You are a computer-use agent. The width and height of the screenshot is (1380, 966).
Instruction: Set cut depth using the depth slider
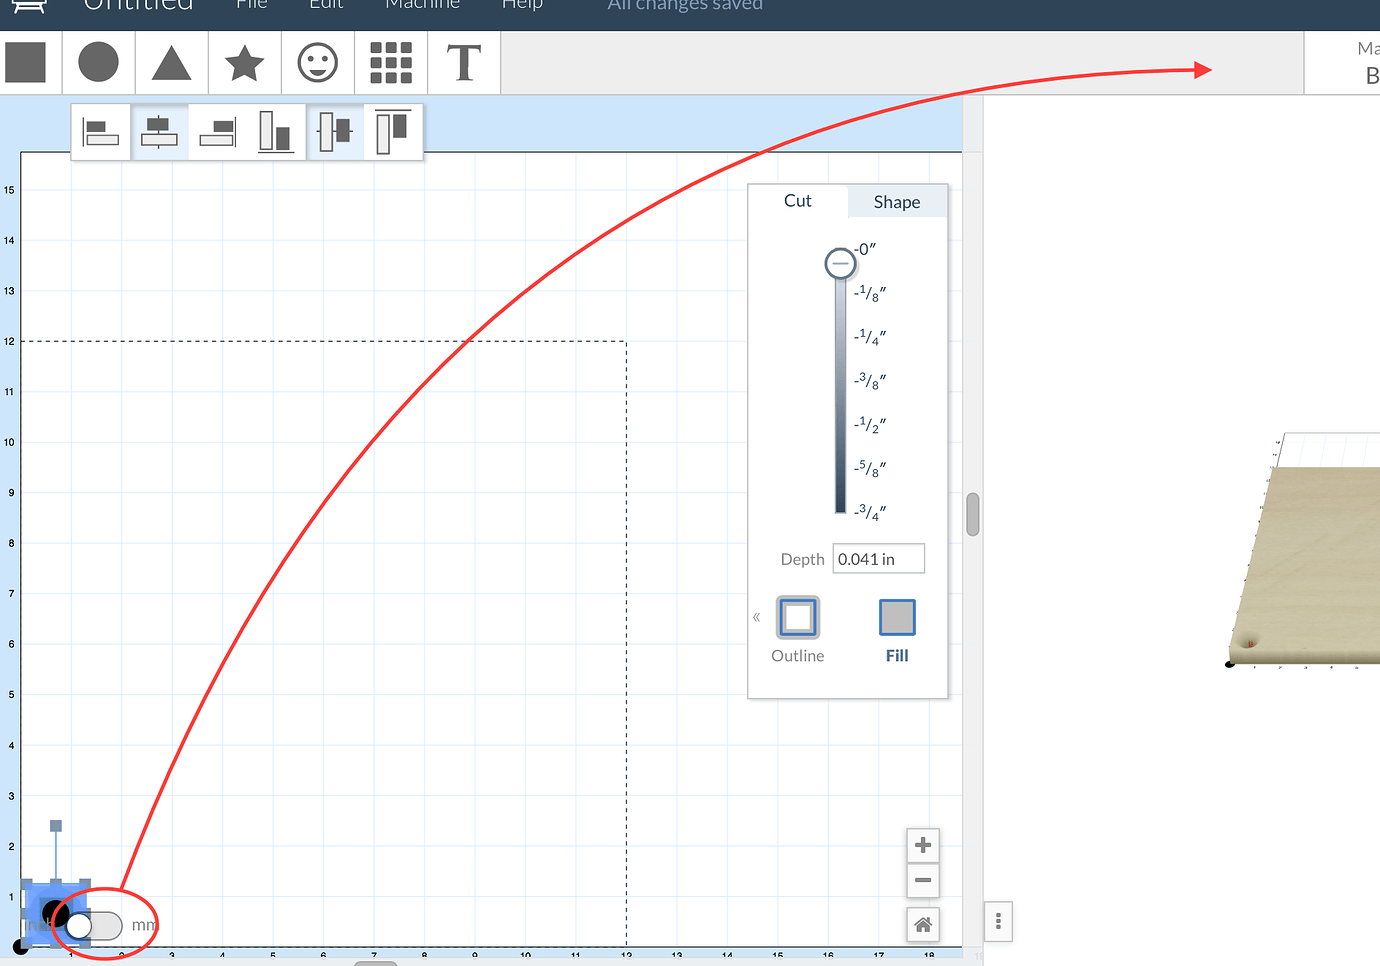[x=840, y=263]
